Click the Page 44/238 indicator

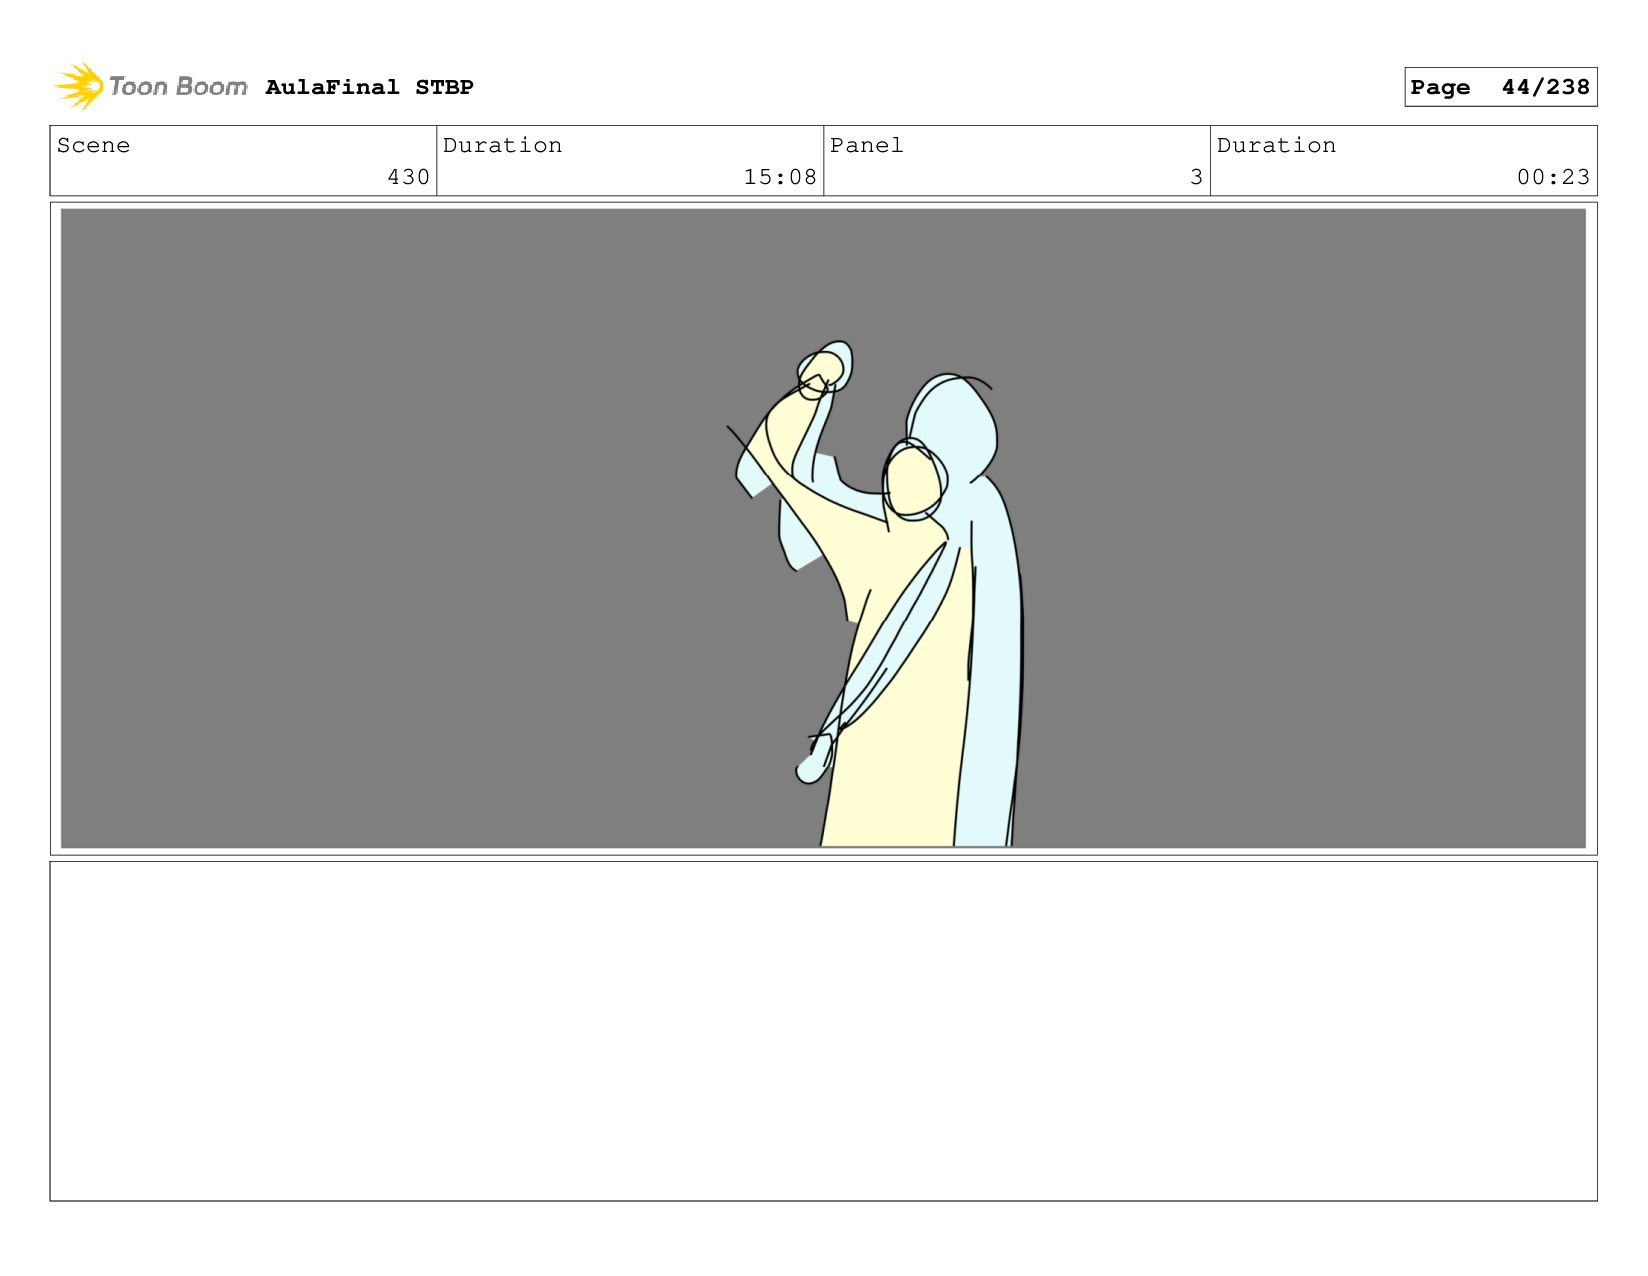[1500, 87]
